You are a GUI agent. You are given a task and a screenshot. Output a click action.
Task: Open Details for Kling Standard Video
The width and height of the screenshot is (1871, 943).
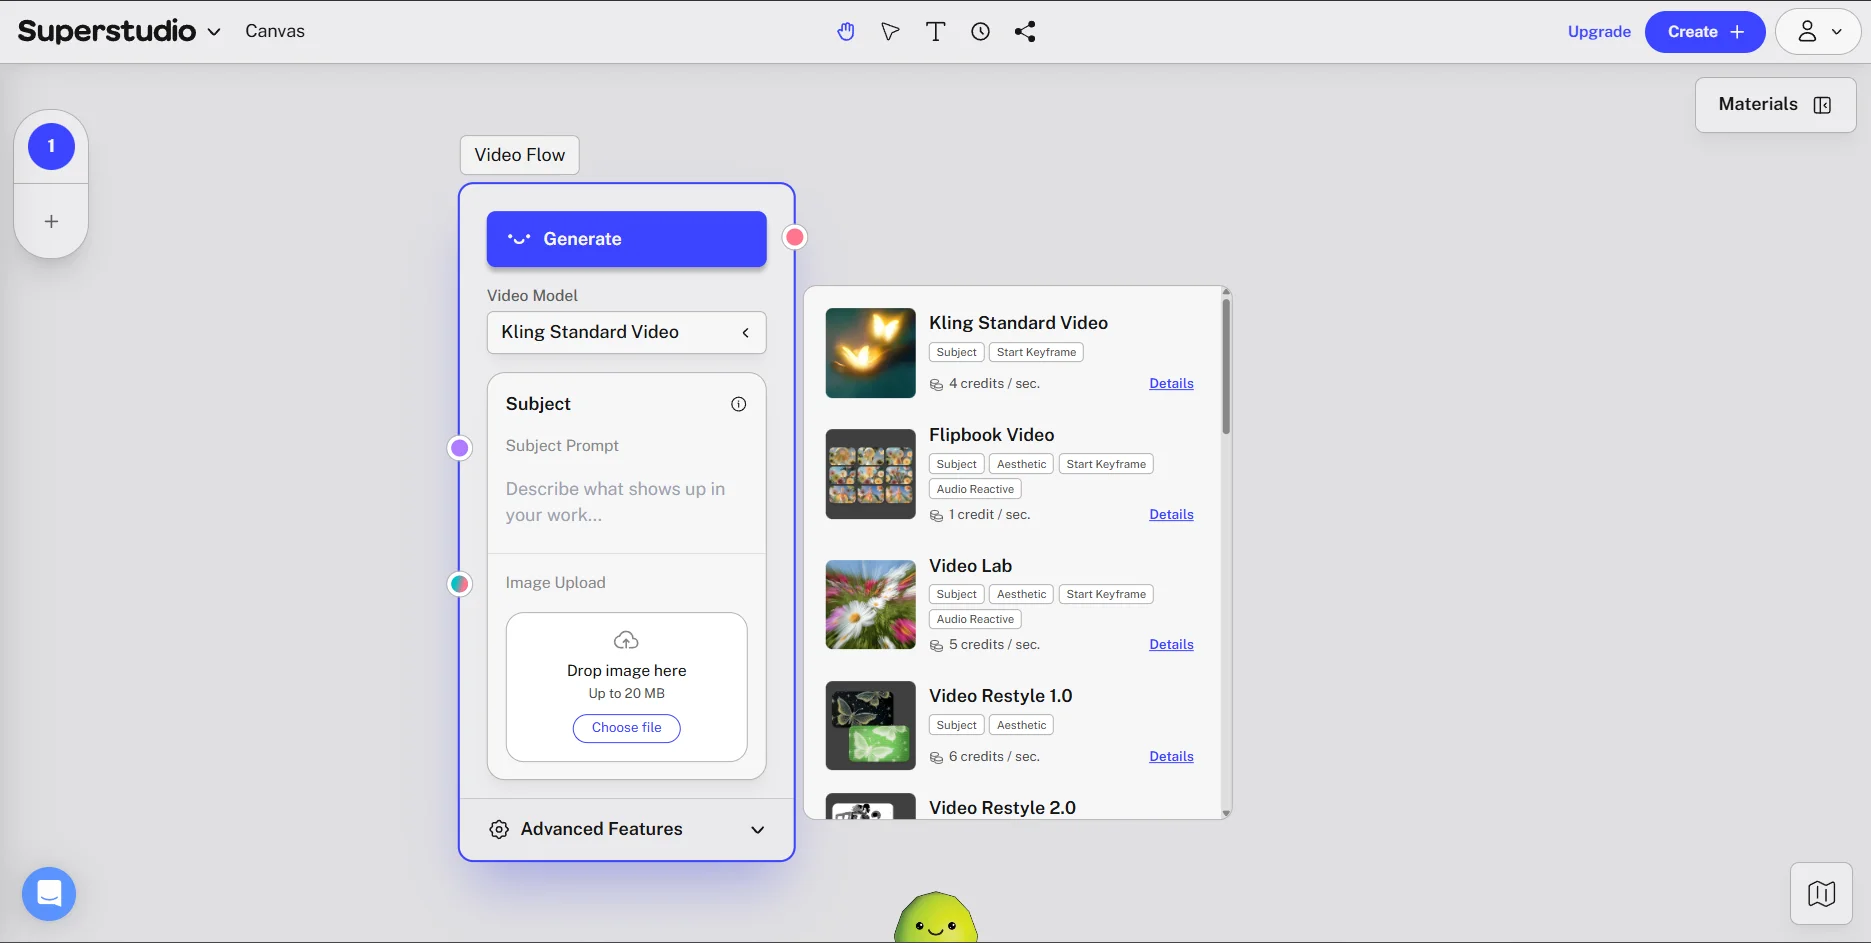coord(1171,384)
